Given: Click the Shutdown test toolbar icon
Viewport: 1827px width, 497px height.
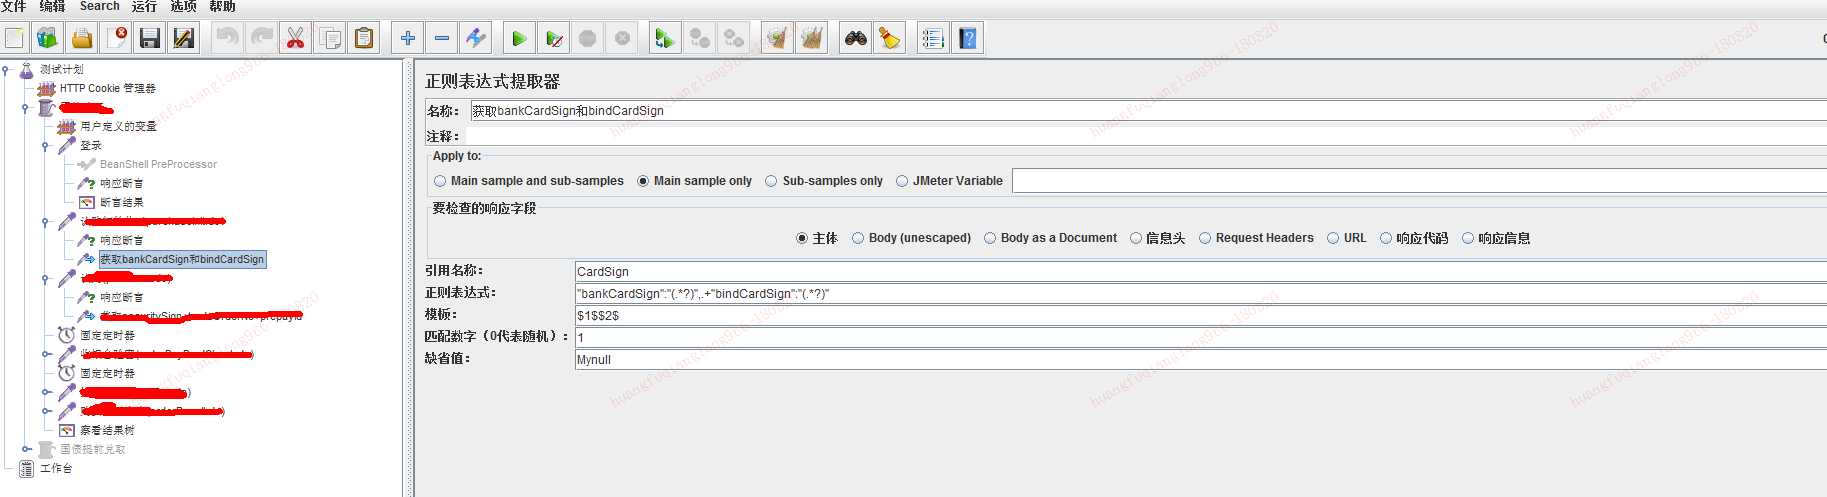Looking at the screenshot, I should [x=622, y=38].
